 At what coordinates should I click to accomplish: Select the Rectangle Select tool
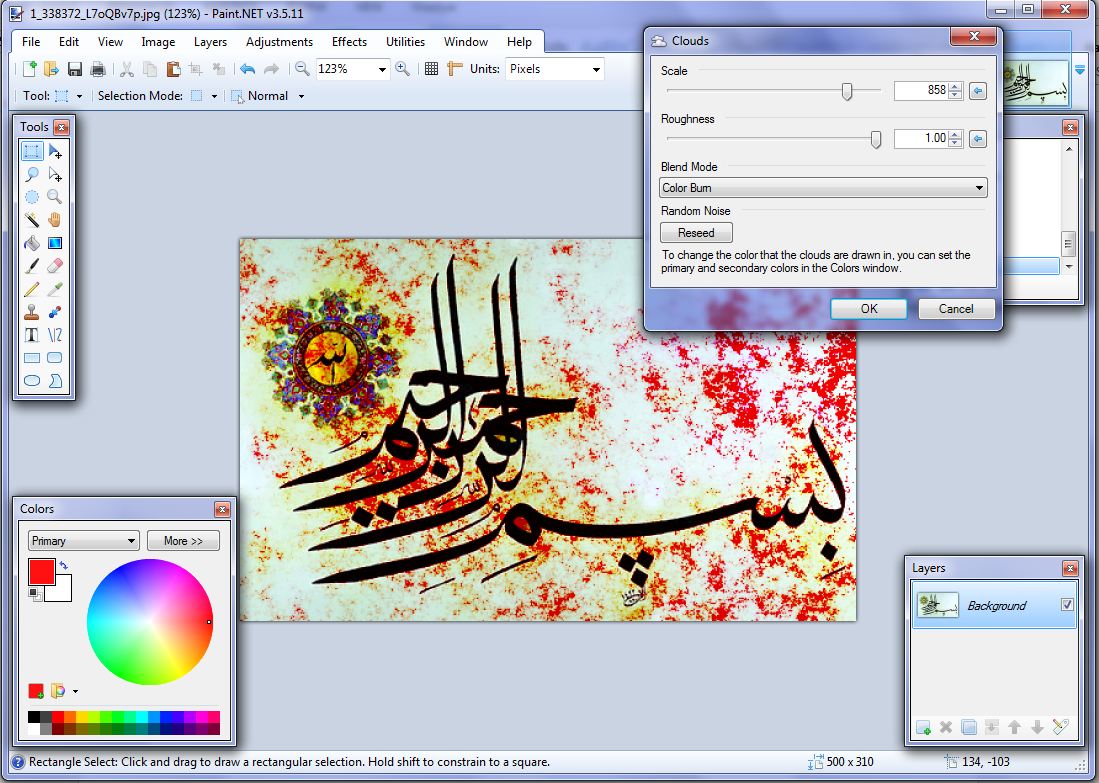coord(32,151)
